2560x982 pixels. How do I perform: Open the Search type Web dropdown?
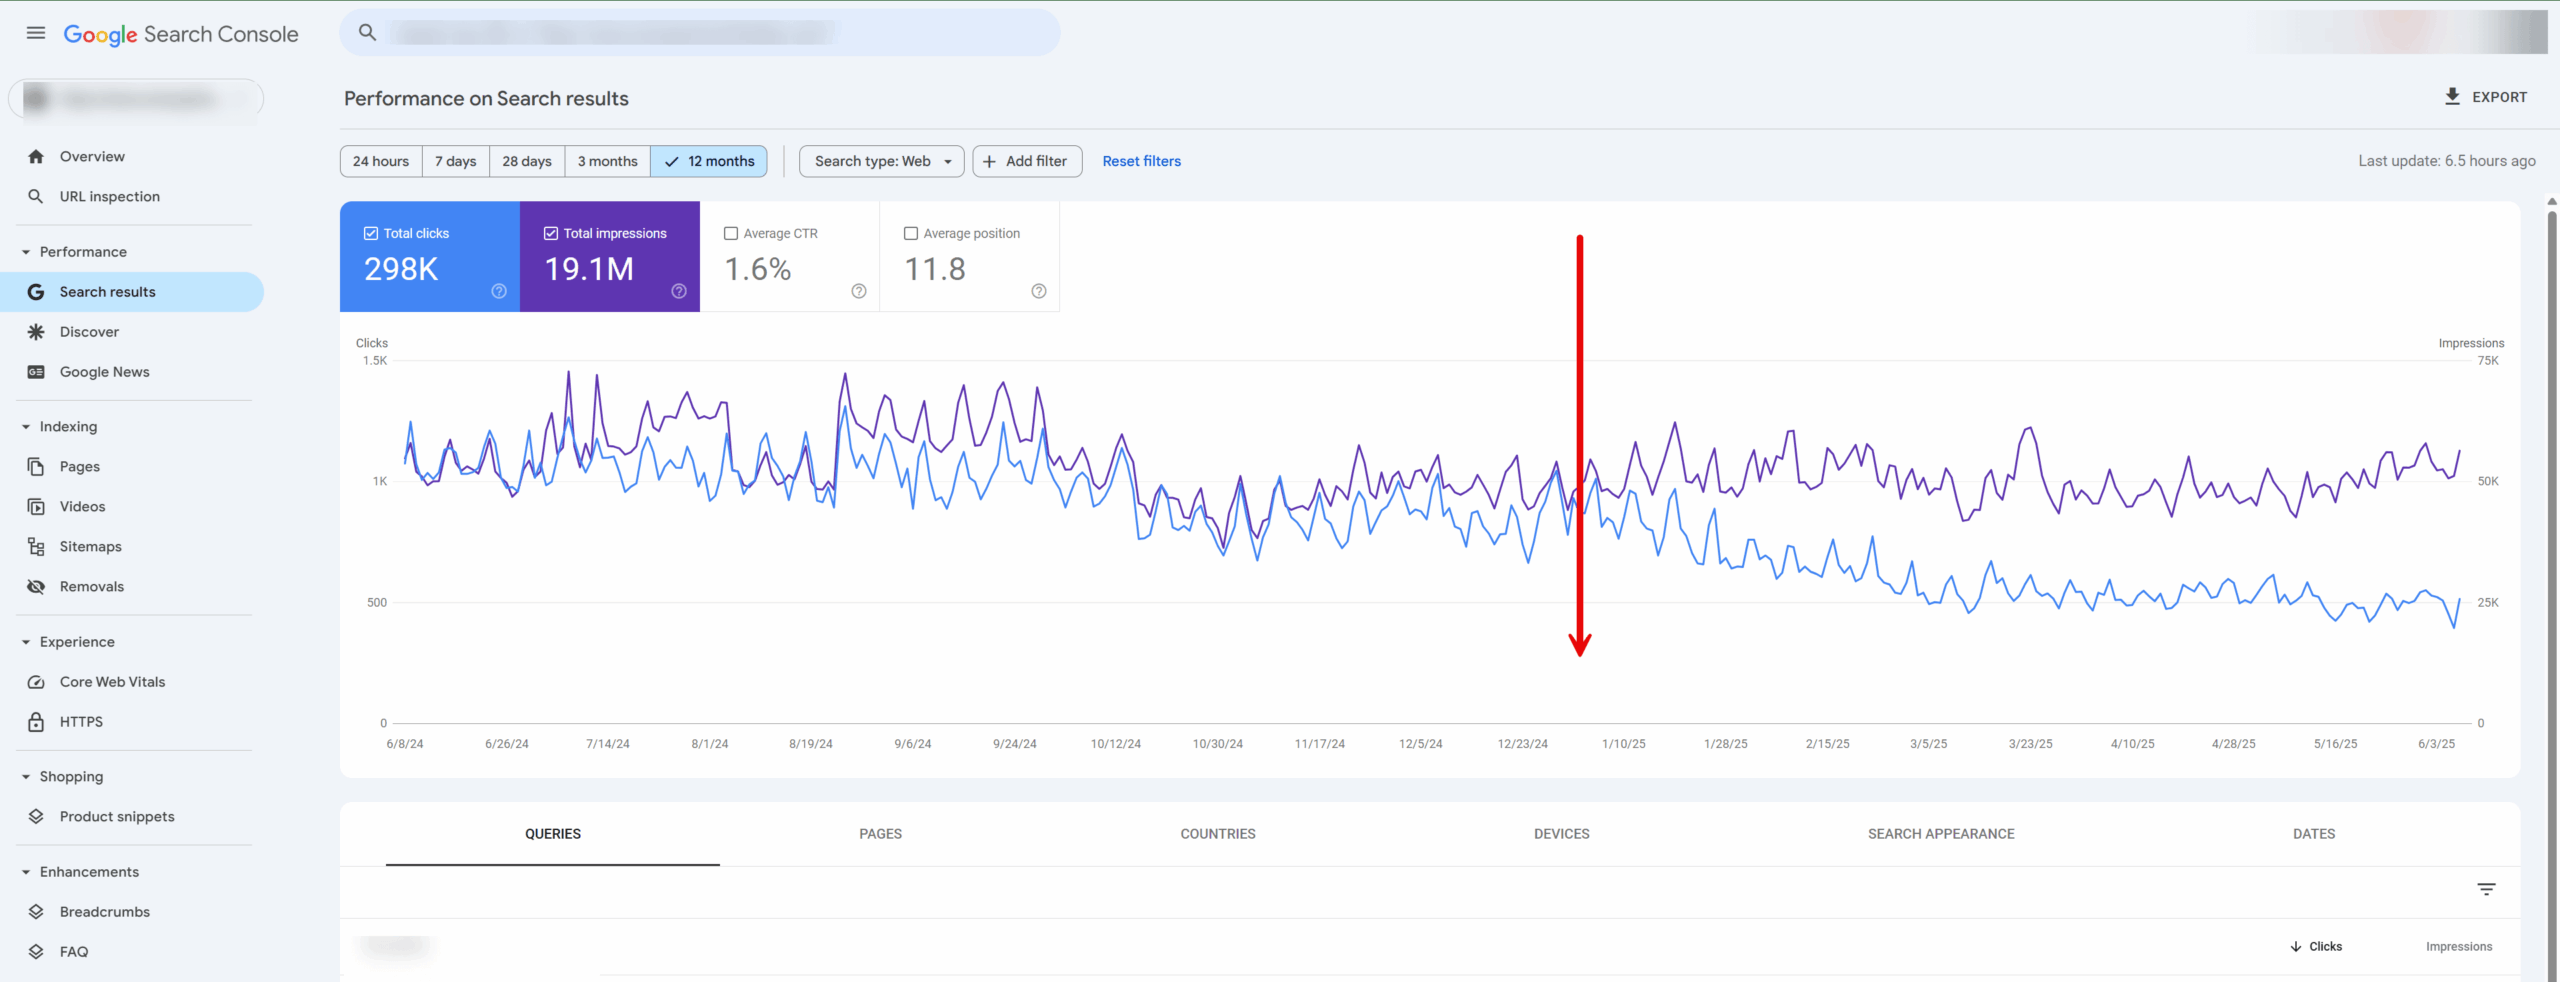click(880, 161)
